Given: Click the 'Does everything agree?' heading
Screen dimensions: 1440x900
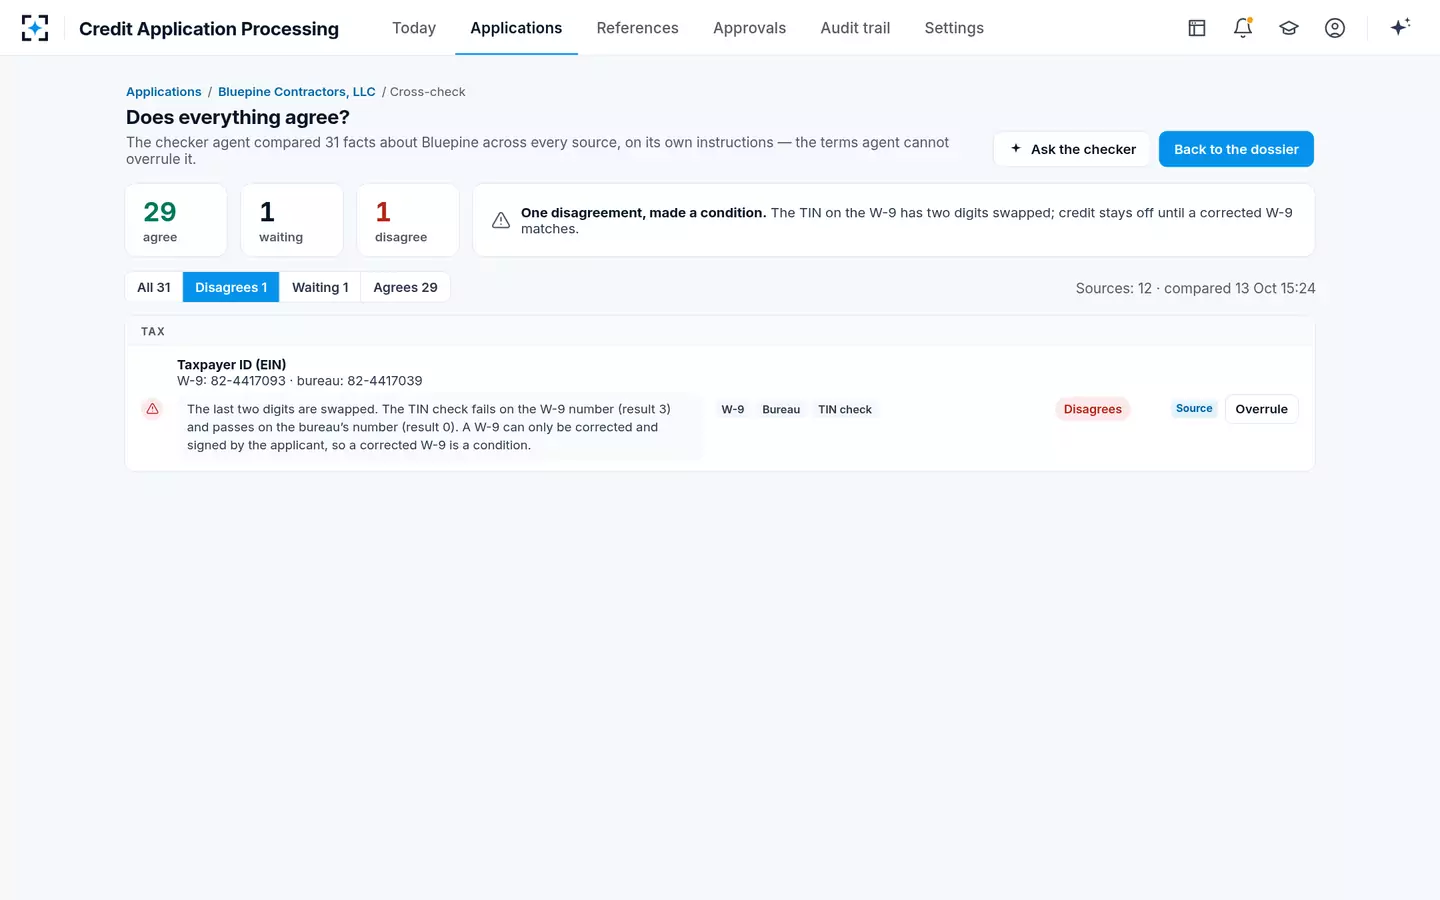Looking at the screenshot, I should (x=238, y=117).
